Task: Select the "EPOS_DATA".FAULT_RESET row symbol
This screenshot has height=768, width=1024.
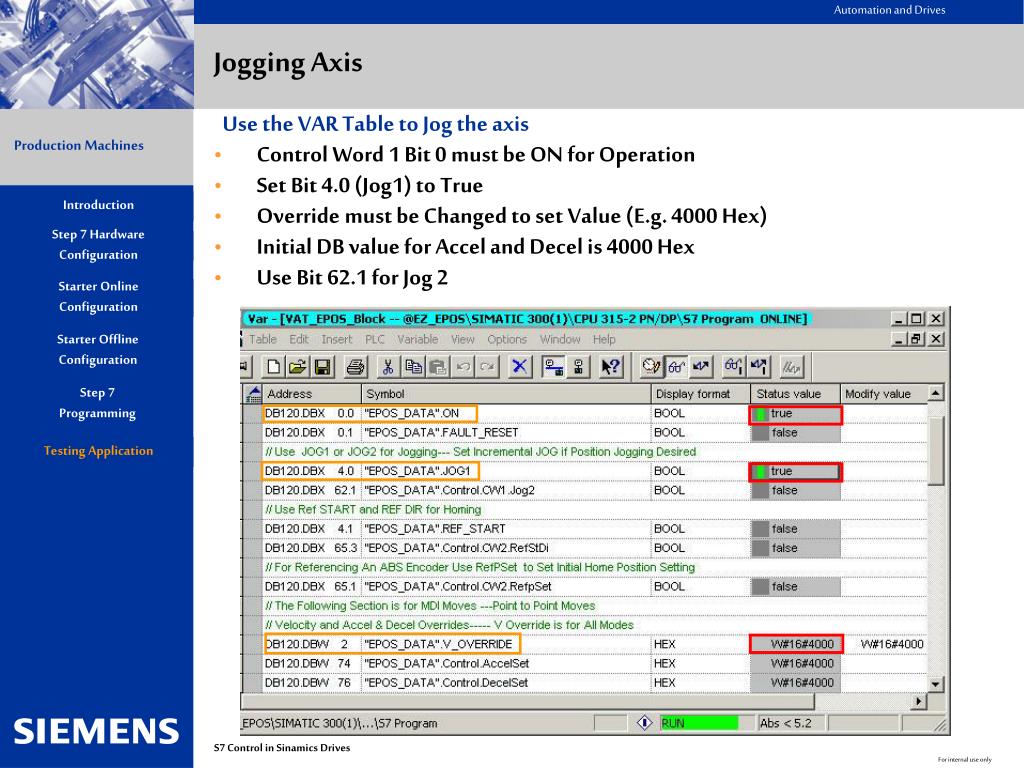Action: [x=506, y=432]
